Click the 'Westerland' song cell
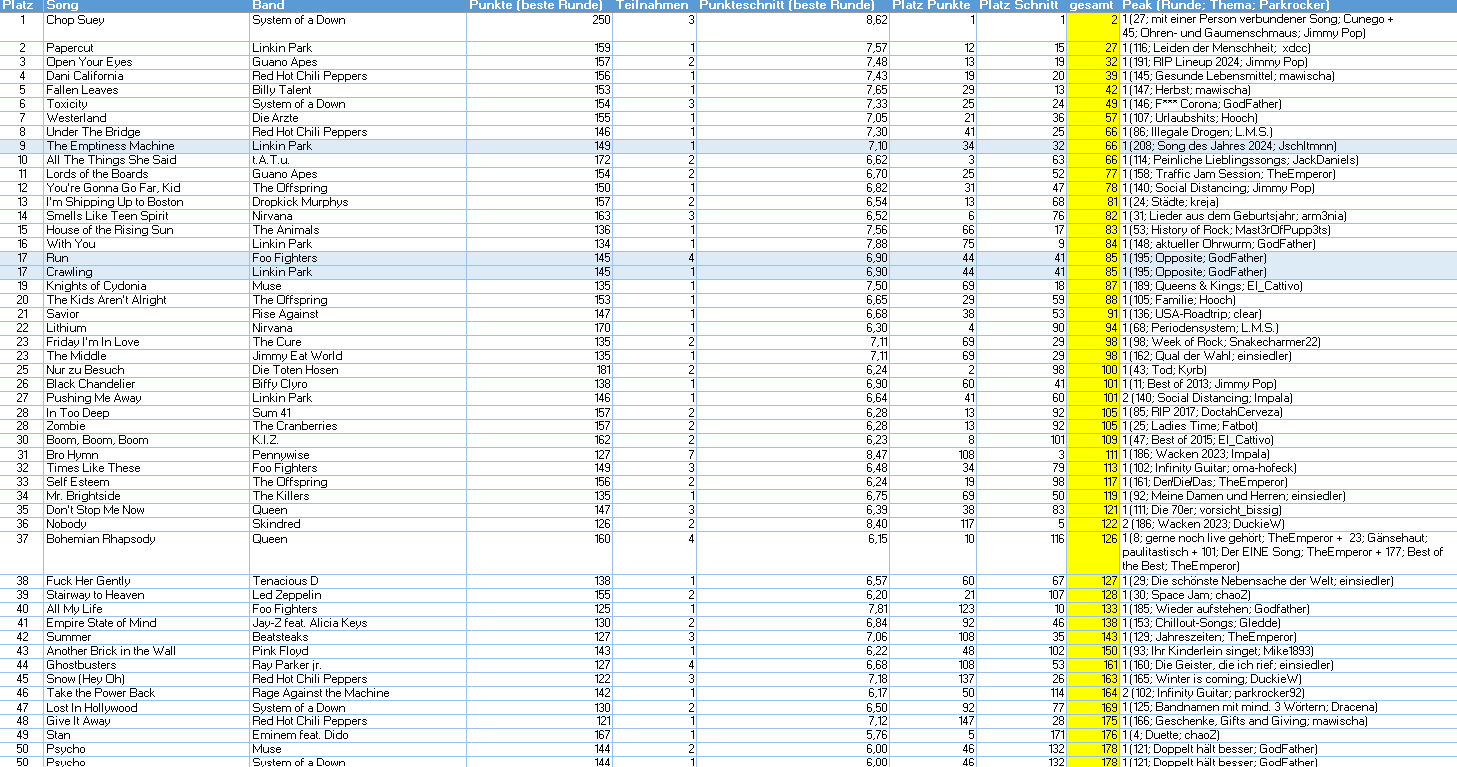This screenshot has height=767, width=1457. click(x=146, y=118)
